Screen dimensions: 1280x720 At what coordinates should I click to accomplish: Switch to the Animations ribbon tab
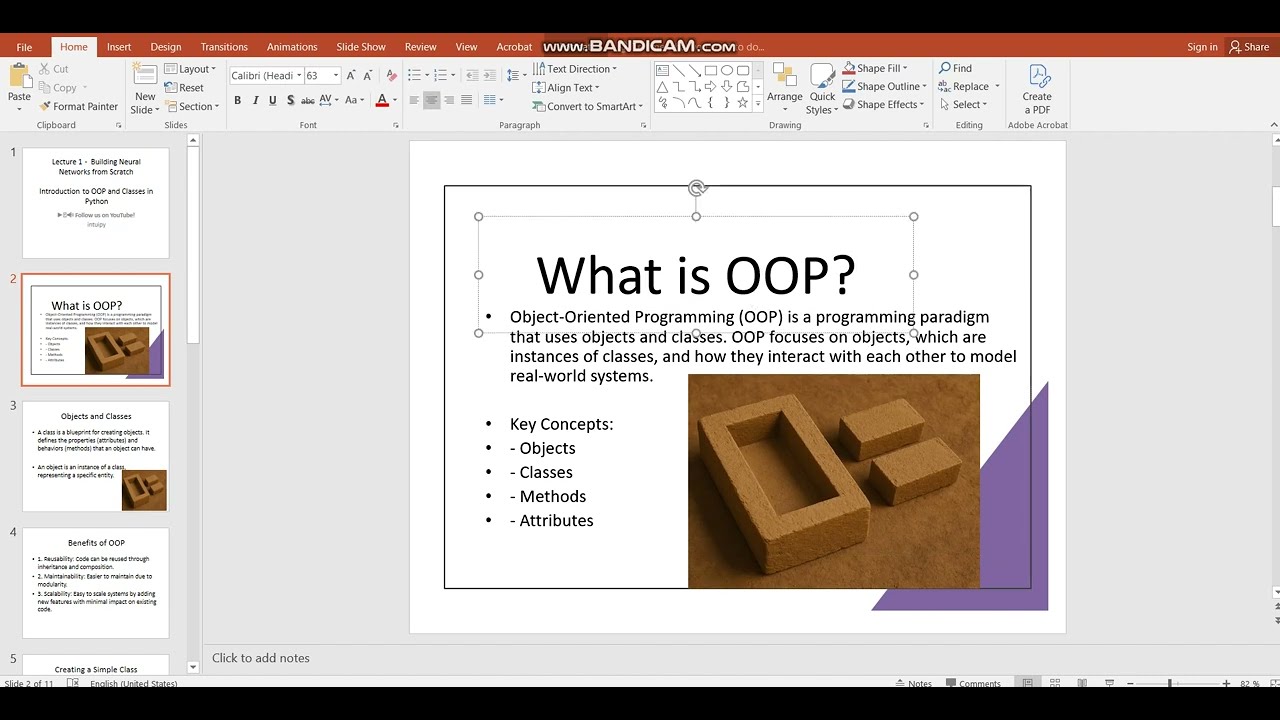(292, 47)
